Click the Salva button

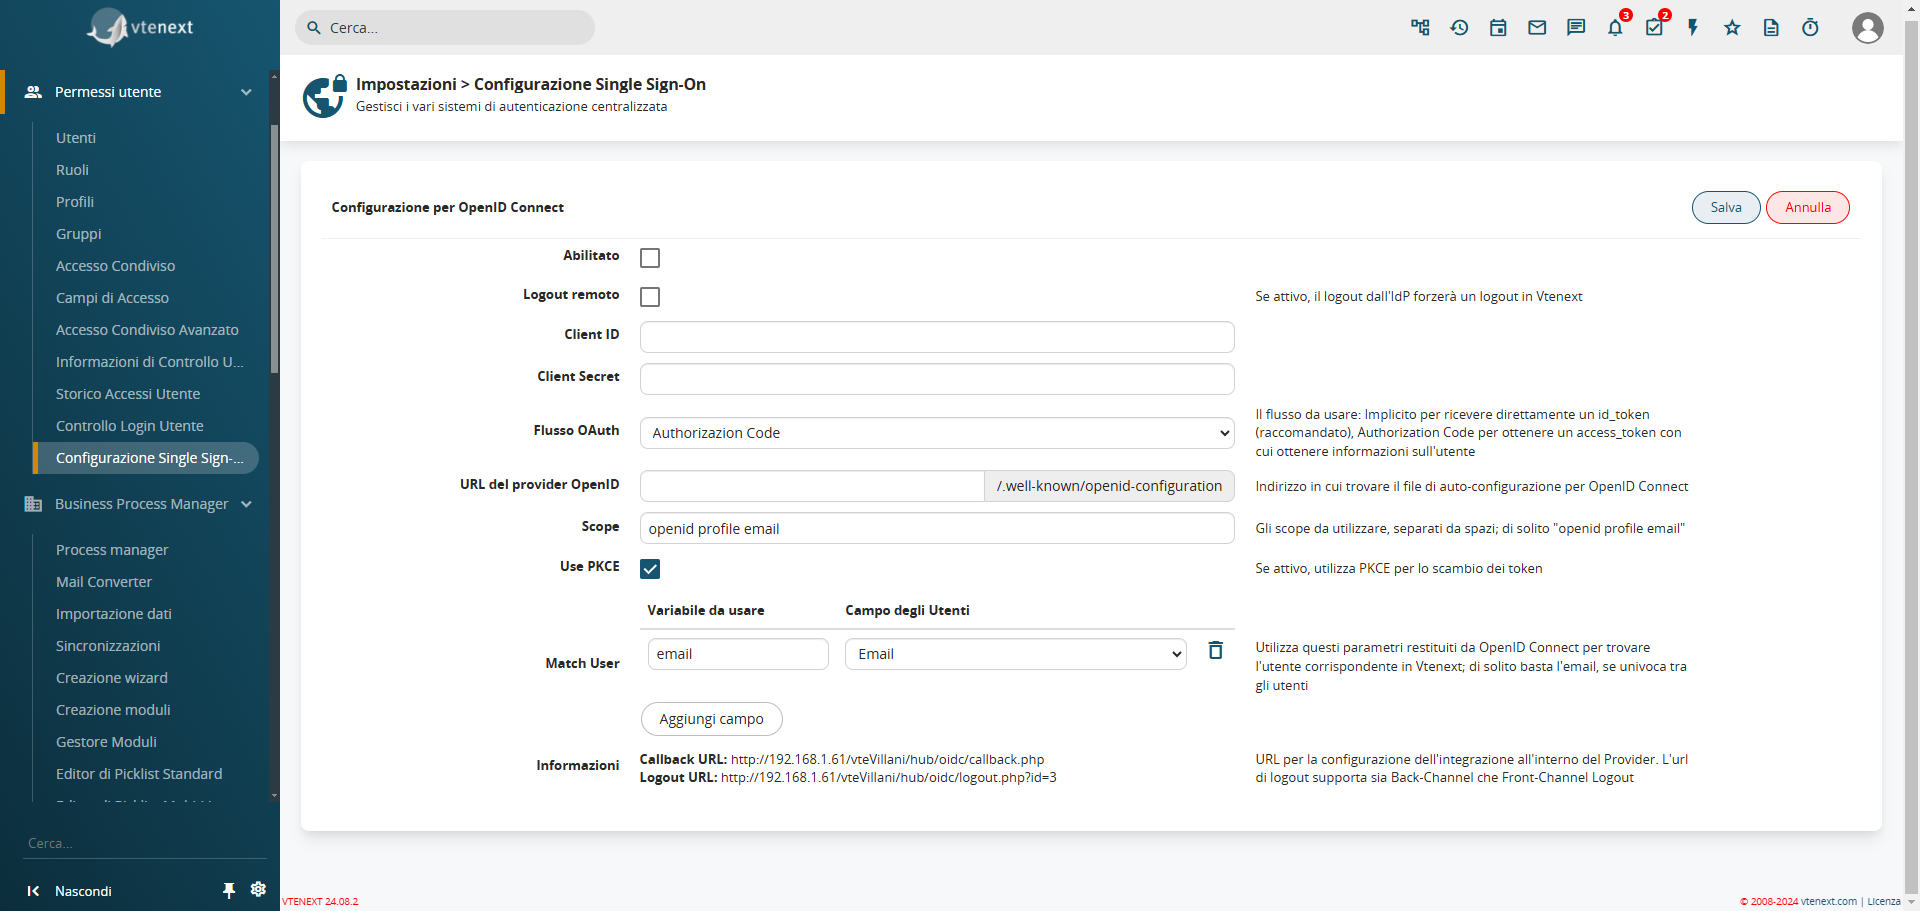[x=1726, y=207]
